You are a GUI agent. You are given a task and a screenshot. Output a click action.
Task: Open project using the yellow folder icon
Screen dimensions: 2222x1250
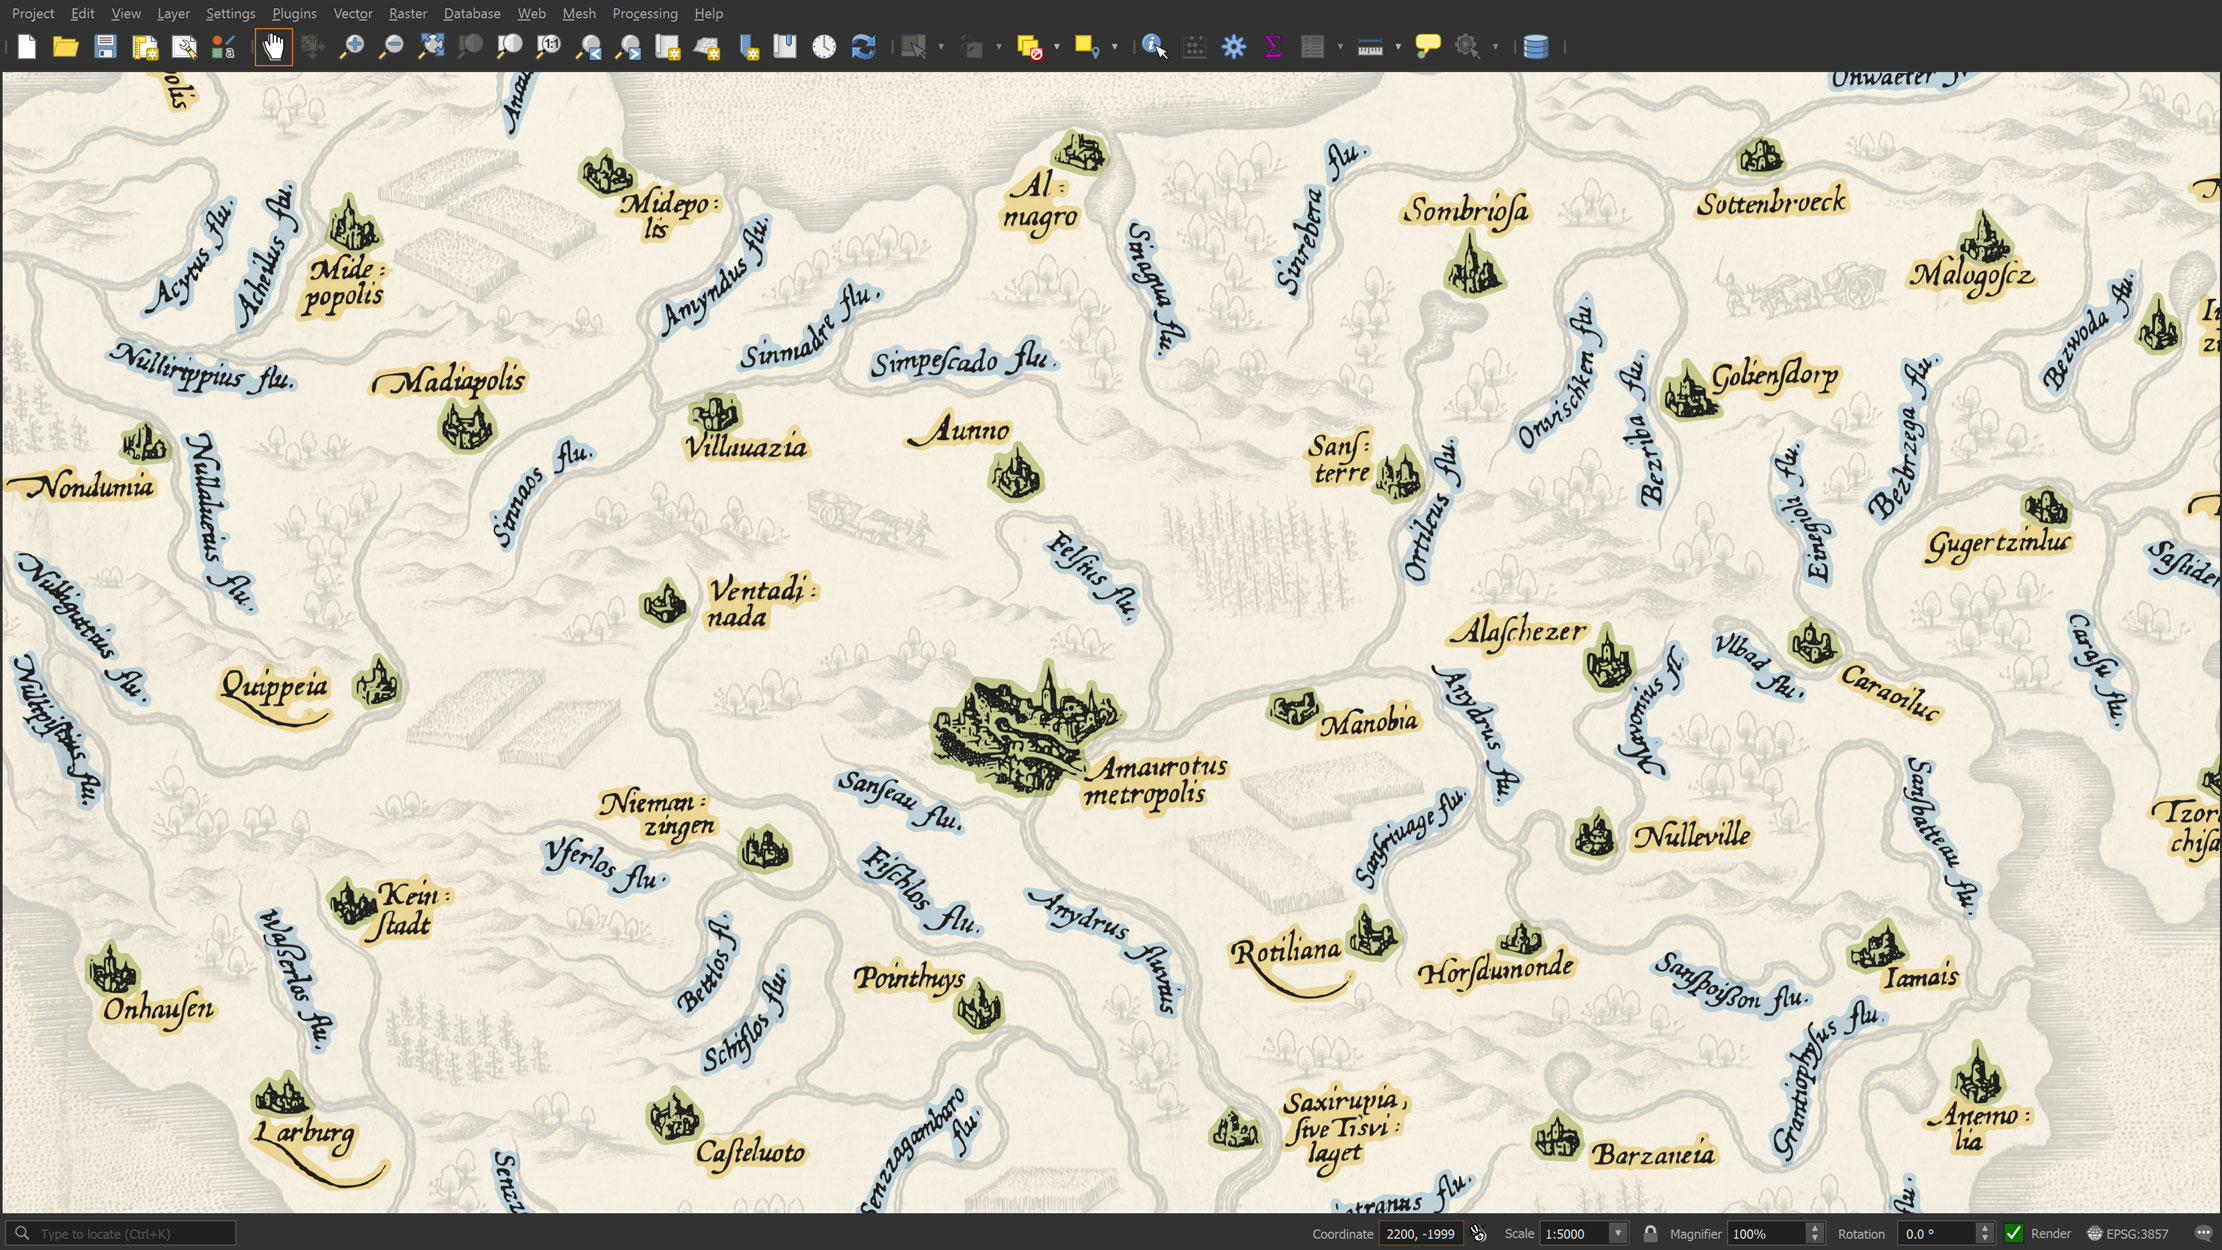(66, 47)
